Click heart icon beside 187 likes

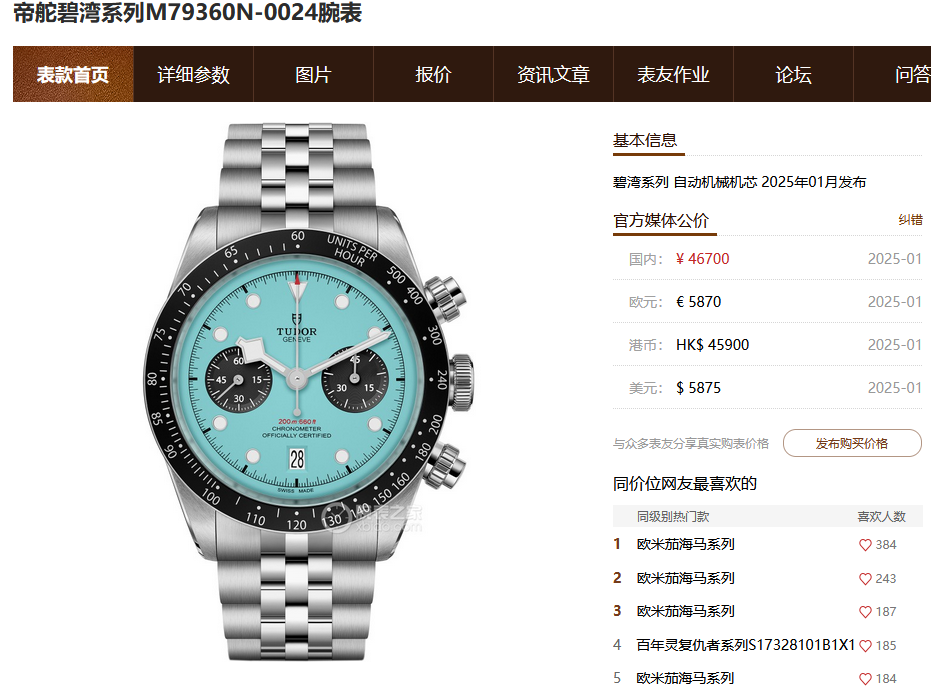(x=865, y=612)
